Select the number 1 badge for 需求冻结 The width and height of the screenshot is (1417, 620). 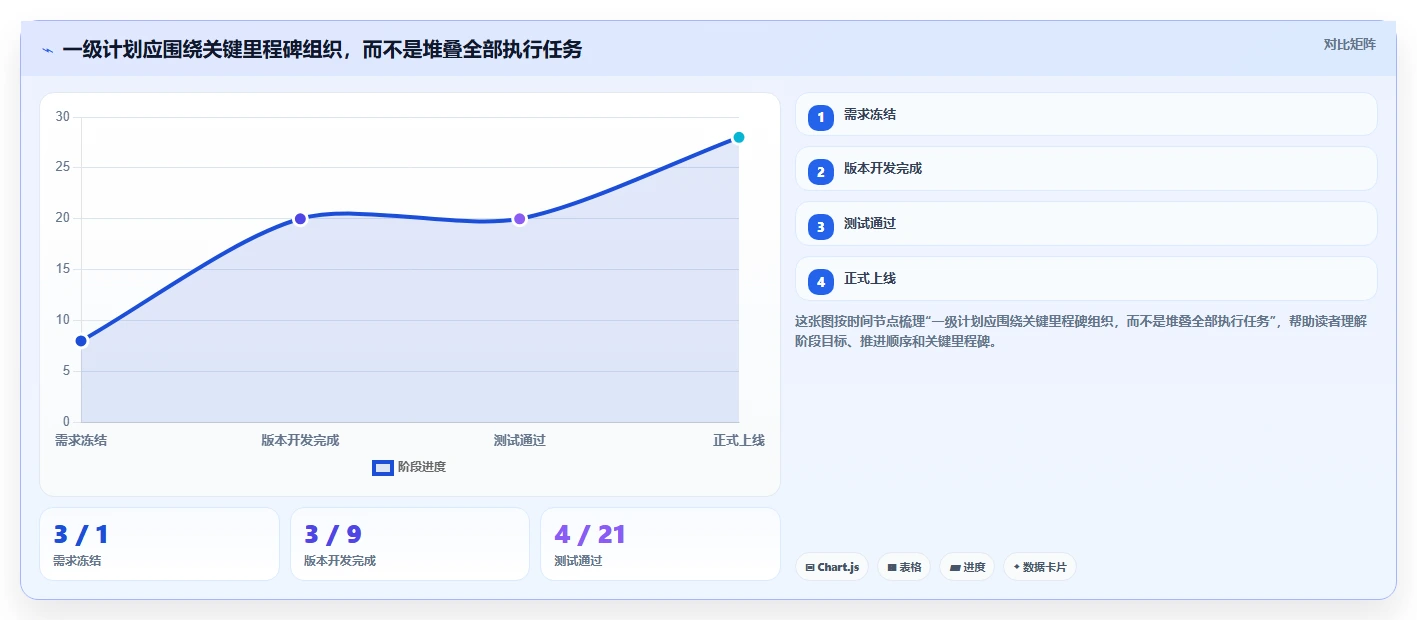[821, 117]
